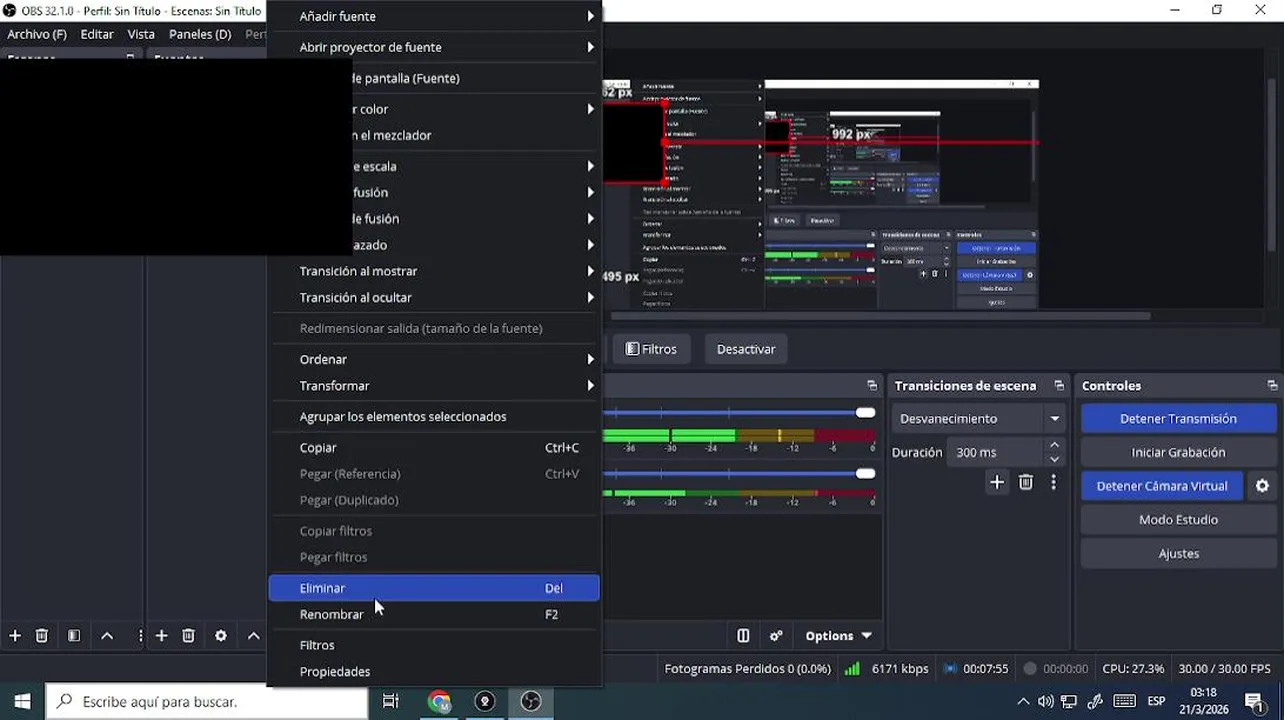
Task: Open the notification center in the taskbar
Action: click(x=1254, y=702)
